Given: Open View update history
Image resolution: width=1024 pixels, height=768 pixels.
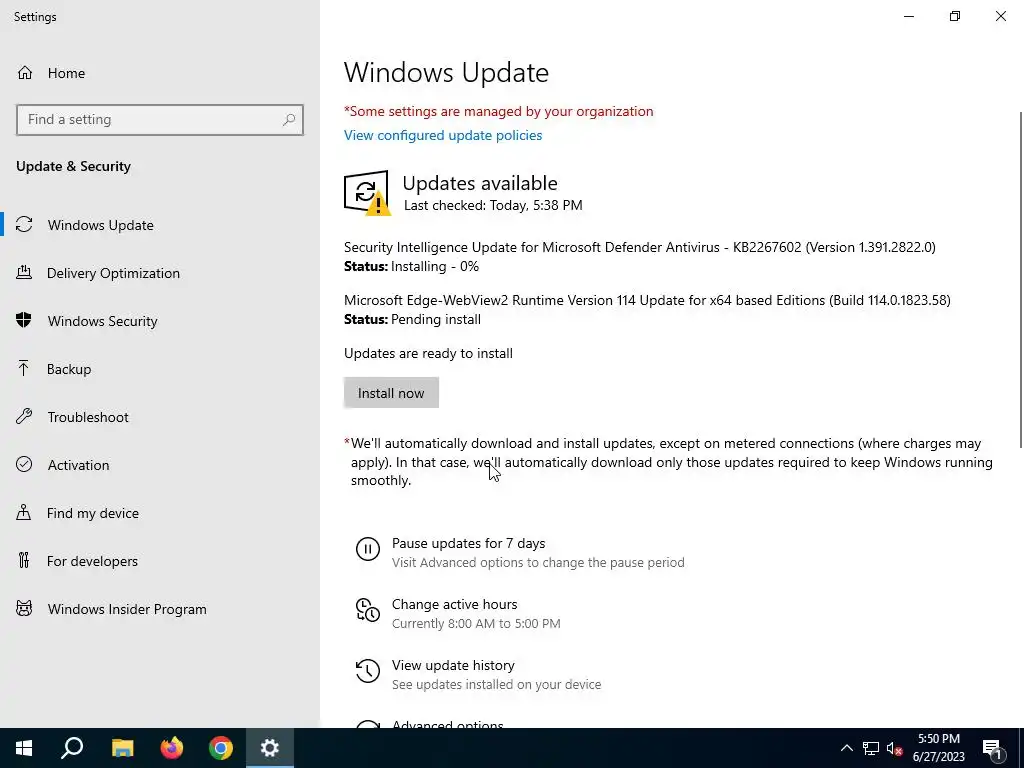Looking at the screenshot, I should [x=479, y=674].
